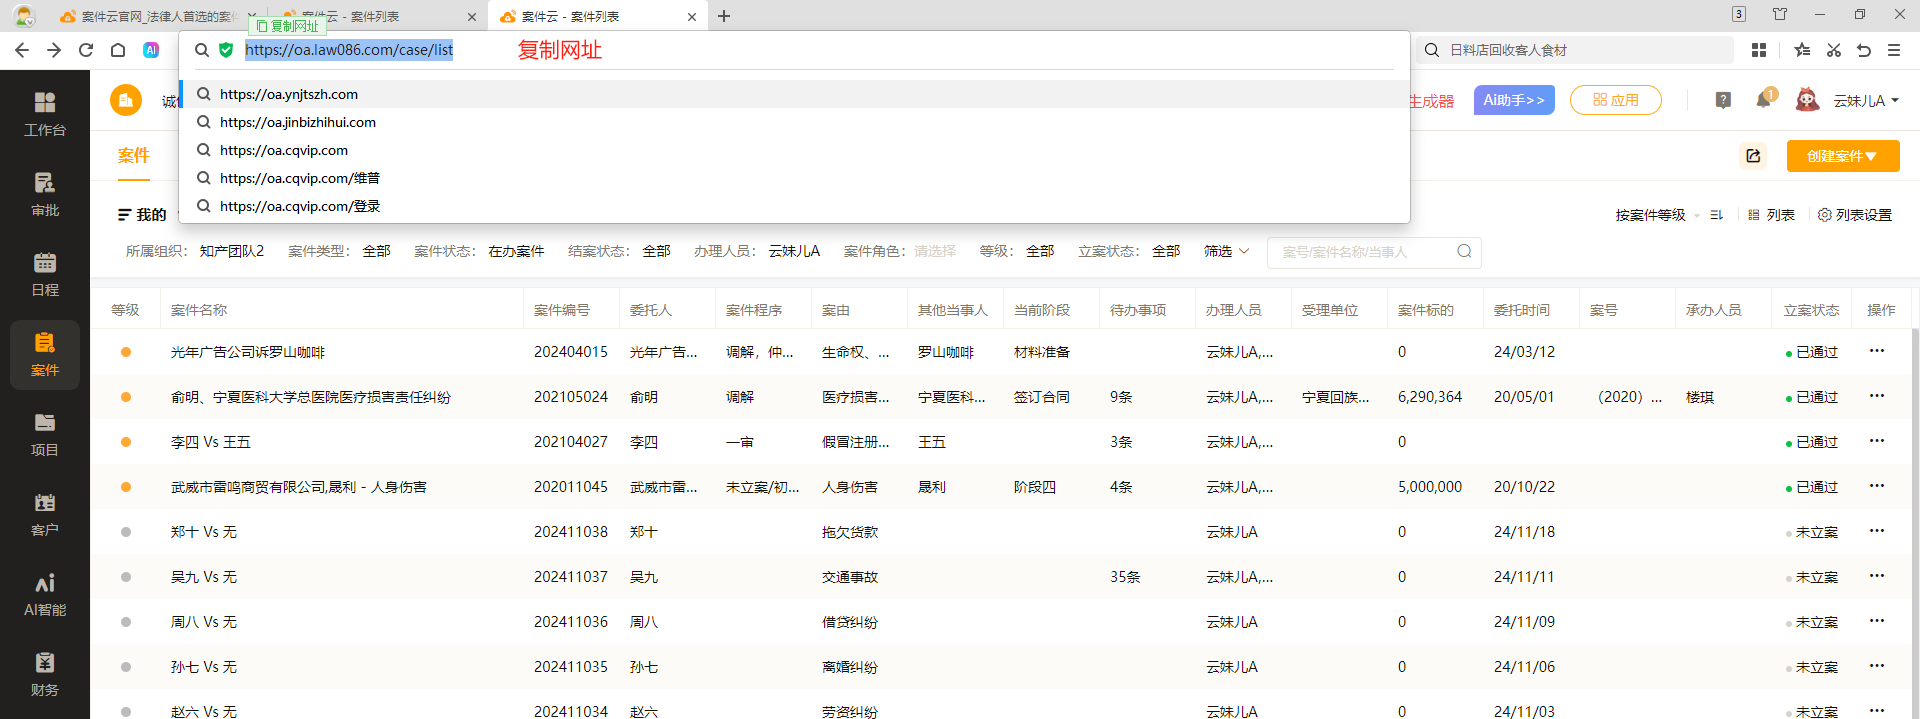Open the 财务 finance sidebar icon

[45, 674]
